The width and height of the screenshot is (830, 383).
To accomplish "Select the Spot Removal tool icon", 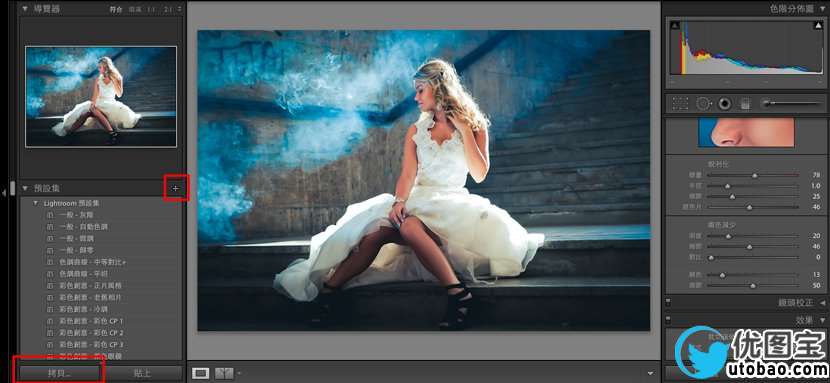I will tap(703, 104).
